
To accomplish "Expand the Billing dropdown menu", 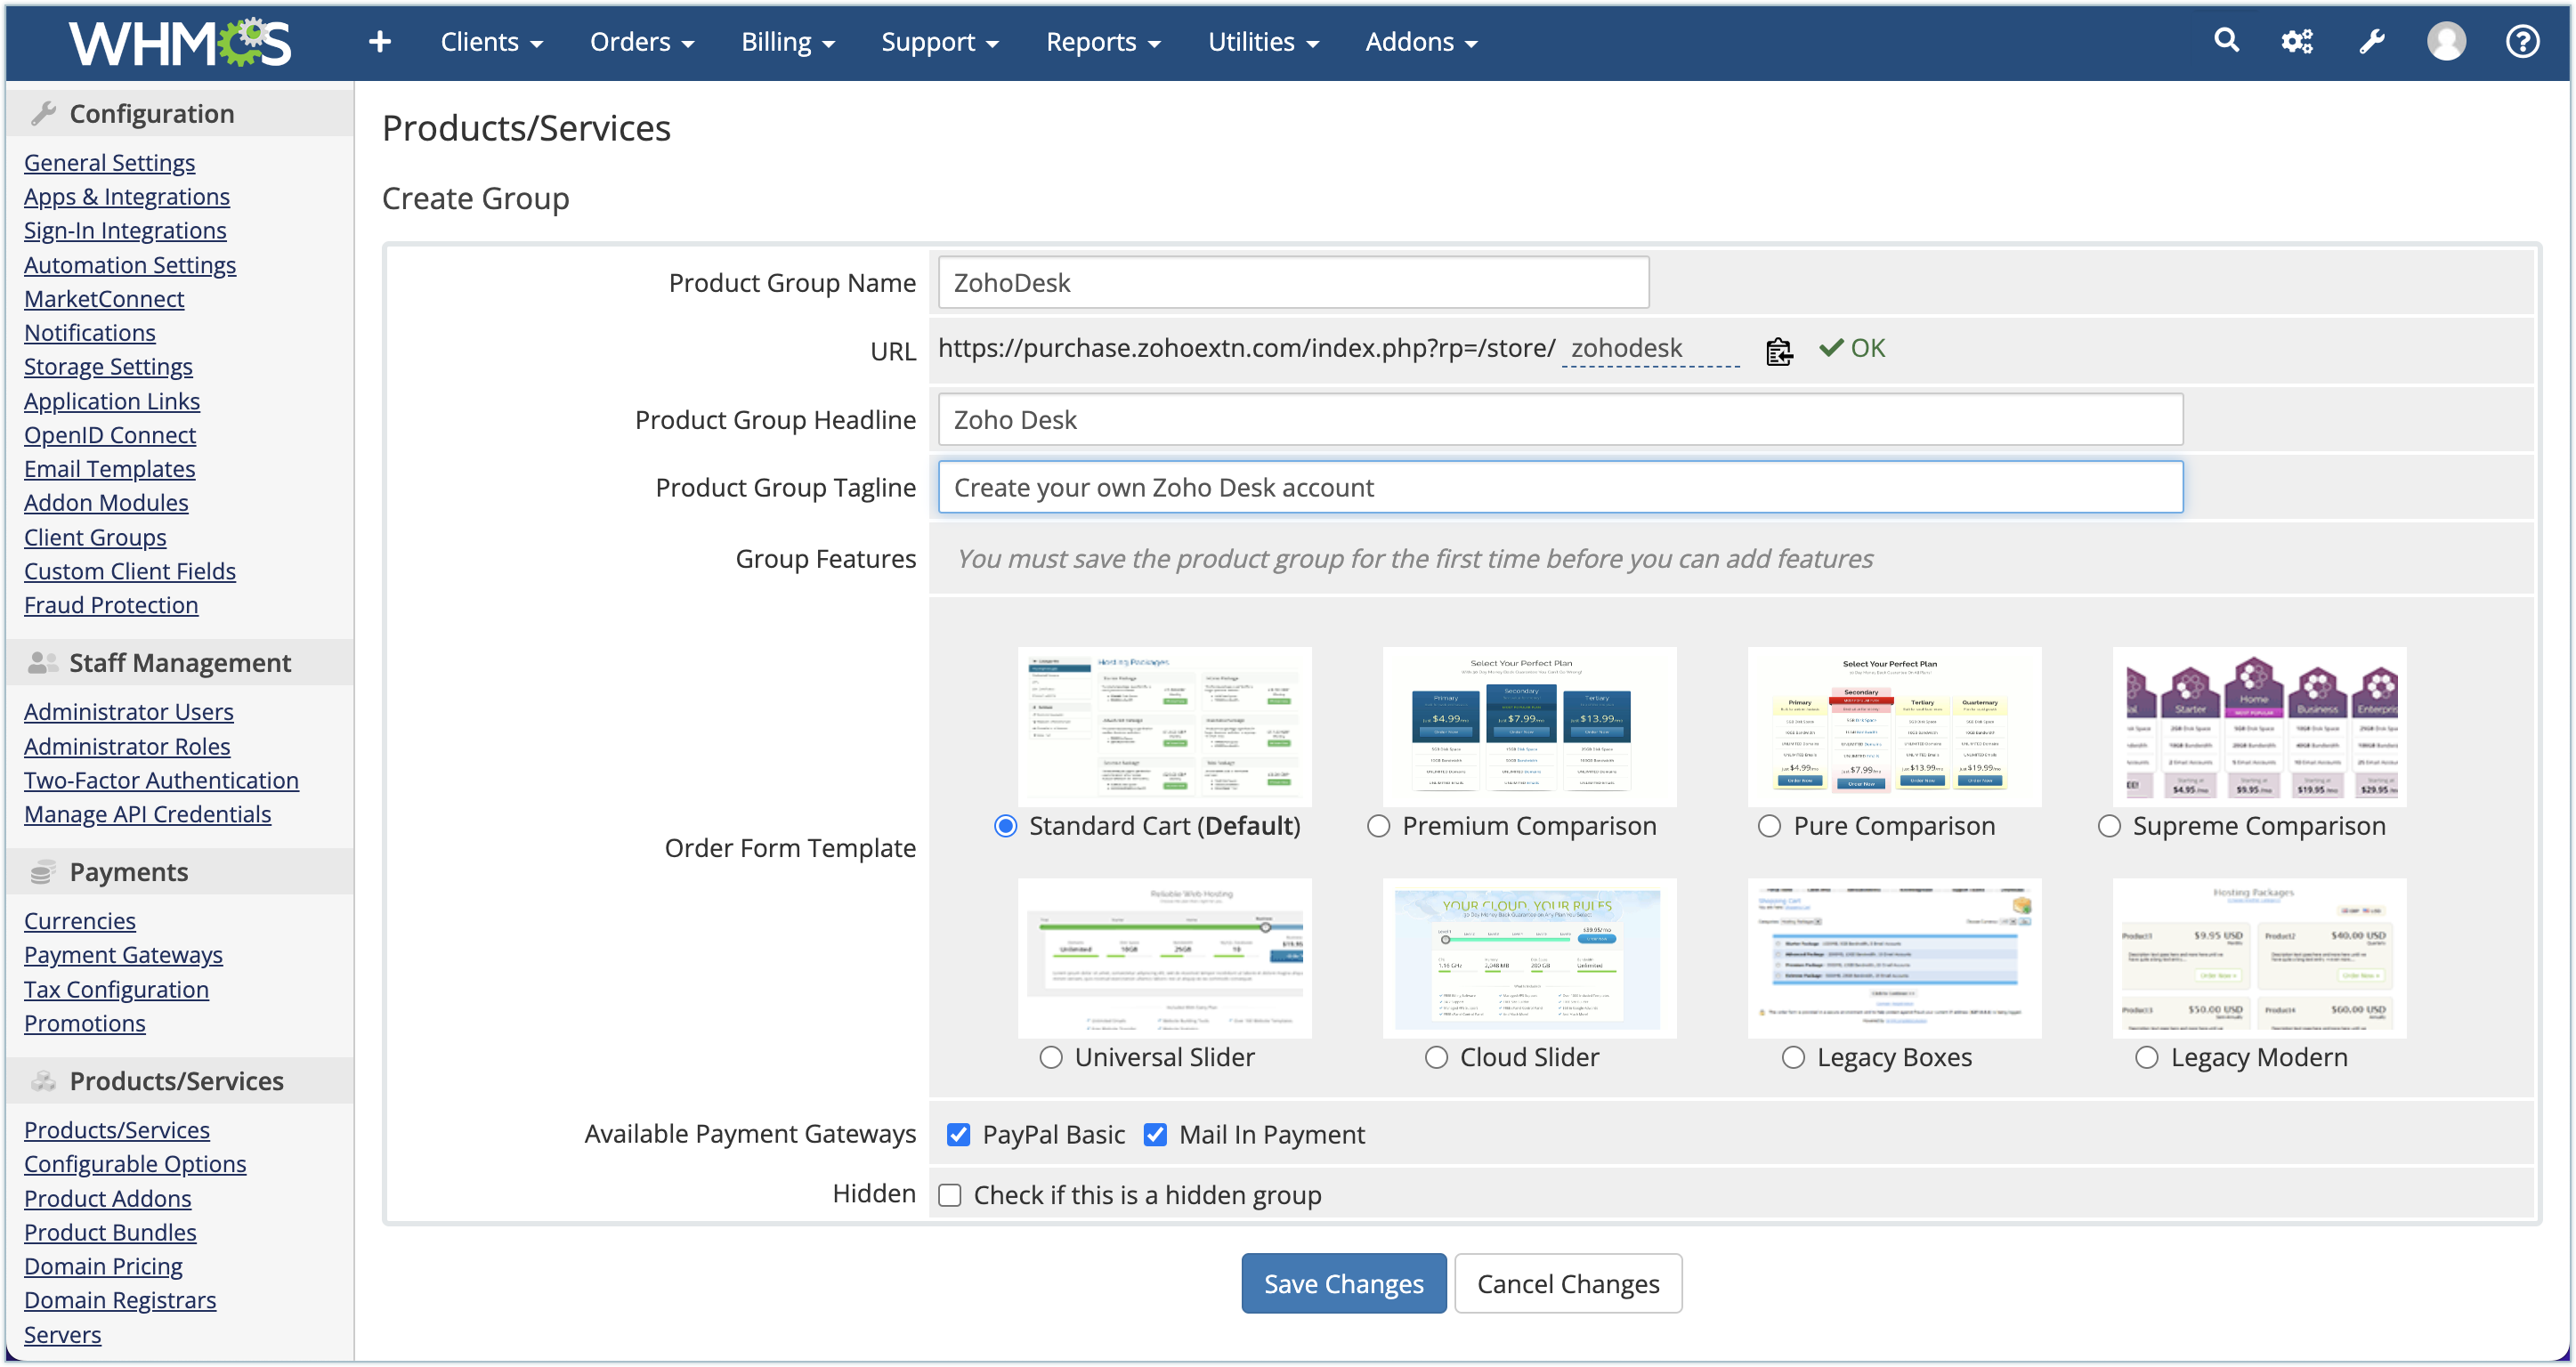I will [787, 42].
